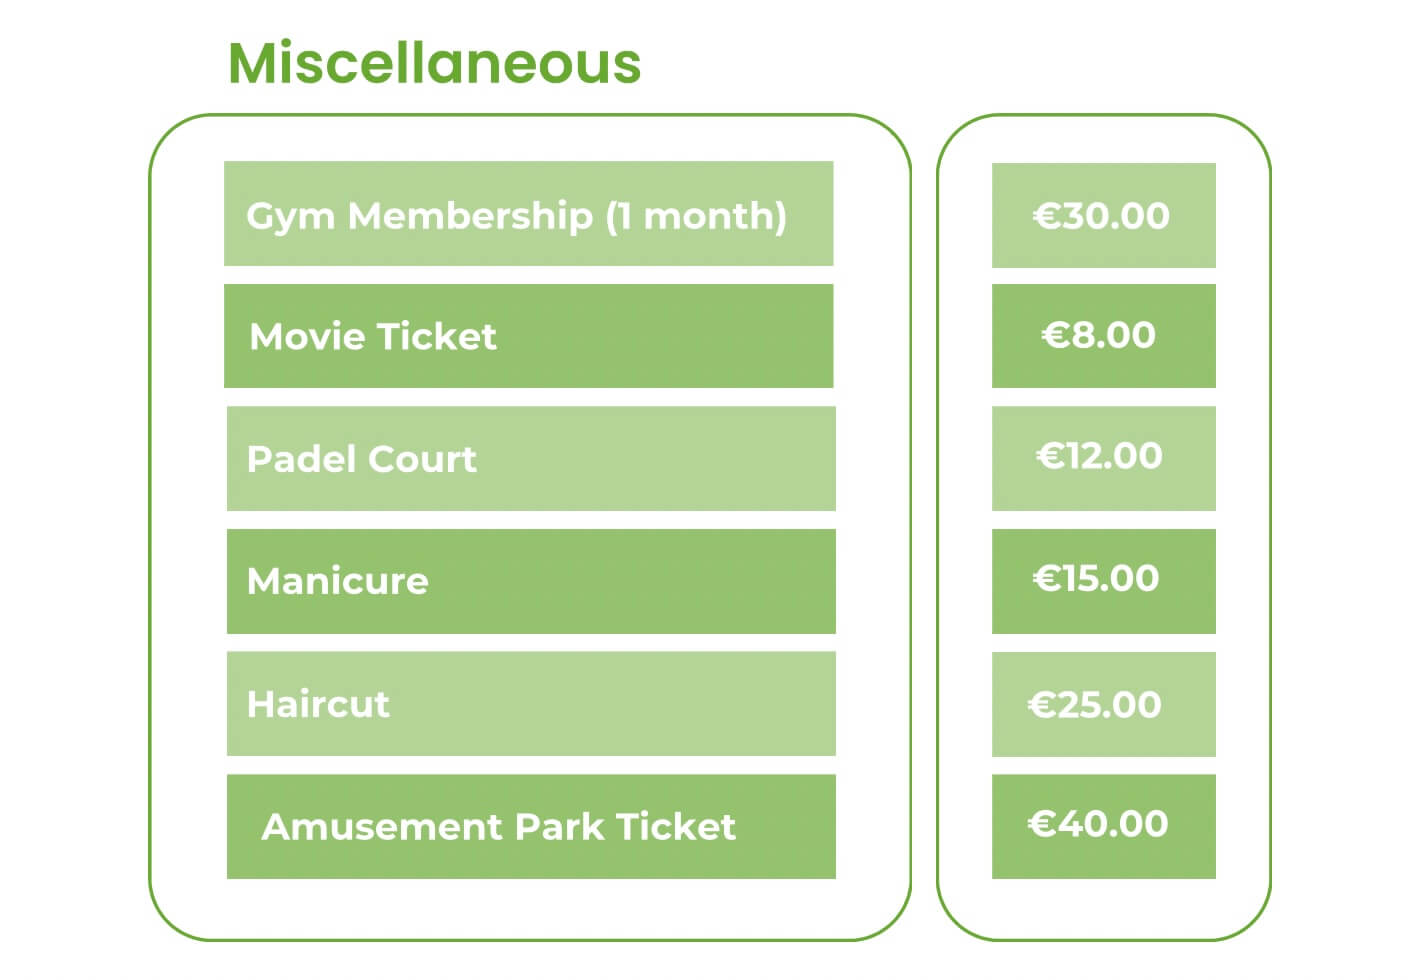Select the Manicure row
This screenshot has width=1415, height=980.
[531, 581]
